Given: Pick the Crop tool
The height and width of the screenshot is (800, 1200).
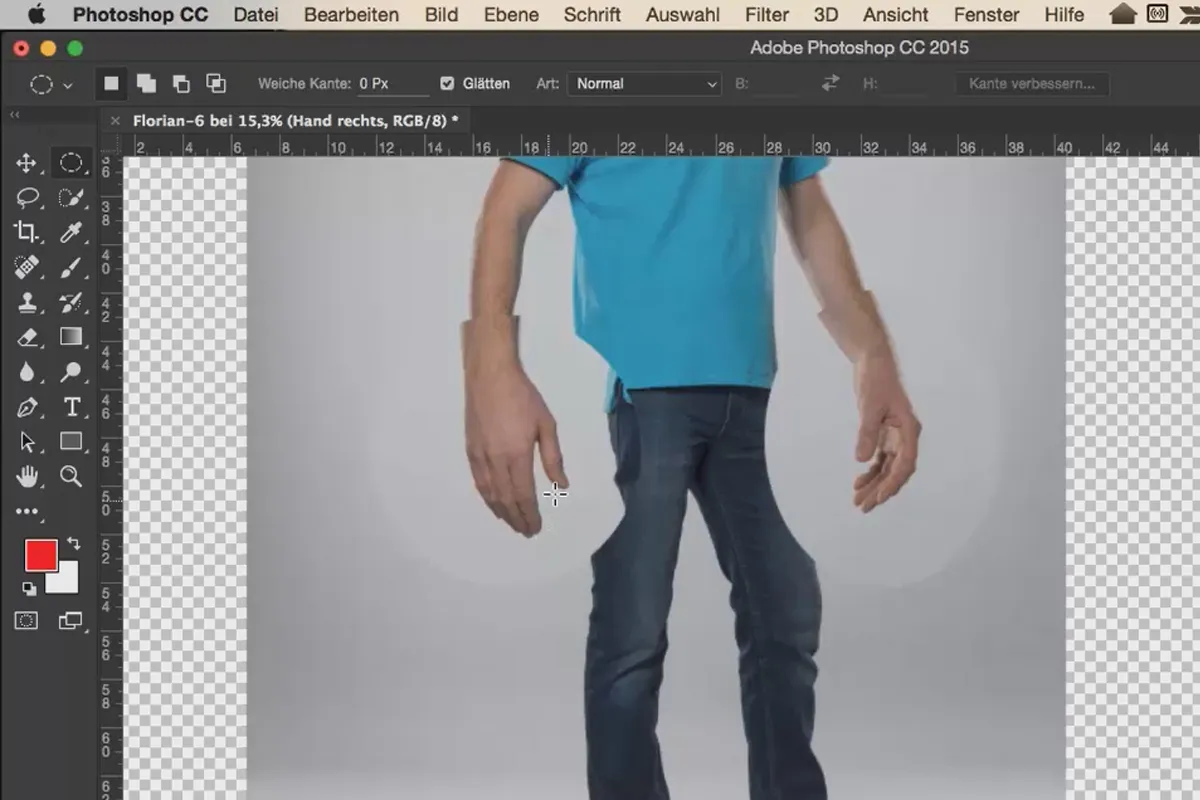Looking at the screenshot, I should point(27,232).
